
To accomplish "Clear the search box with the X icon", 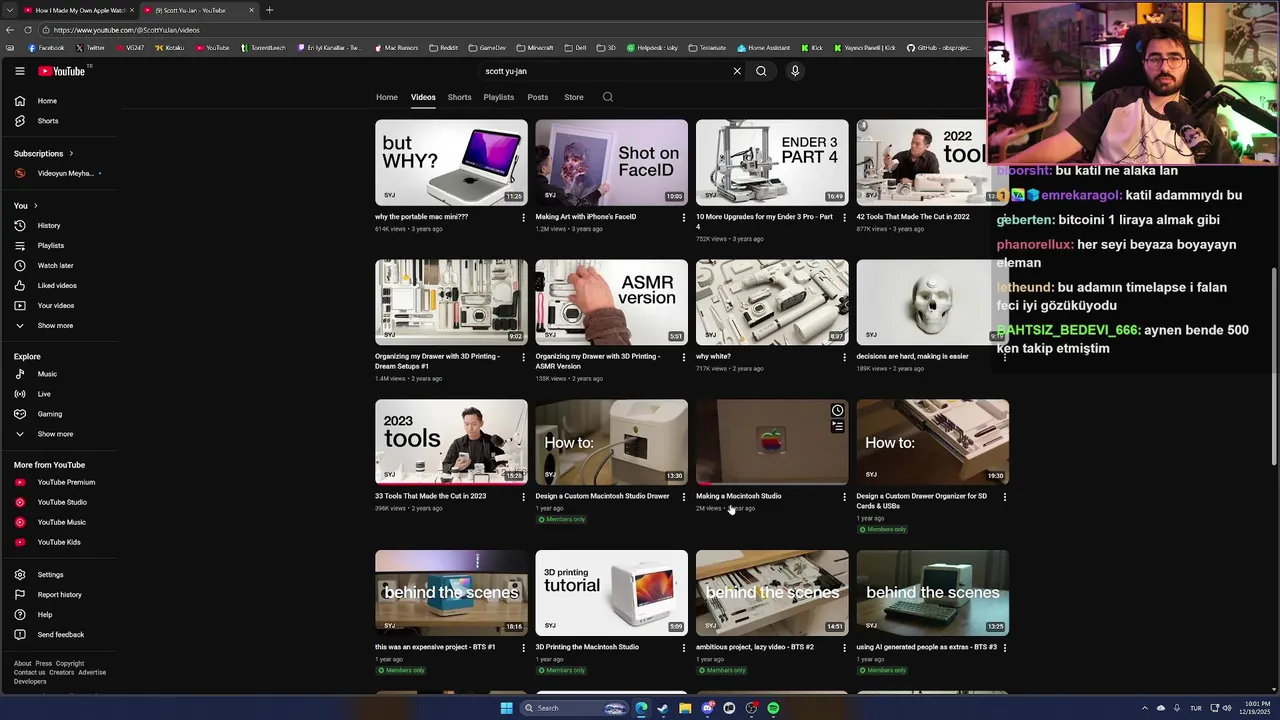I will pos(737,71).
